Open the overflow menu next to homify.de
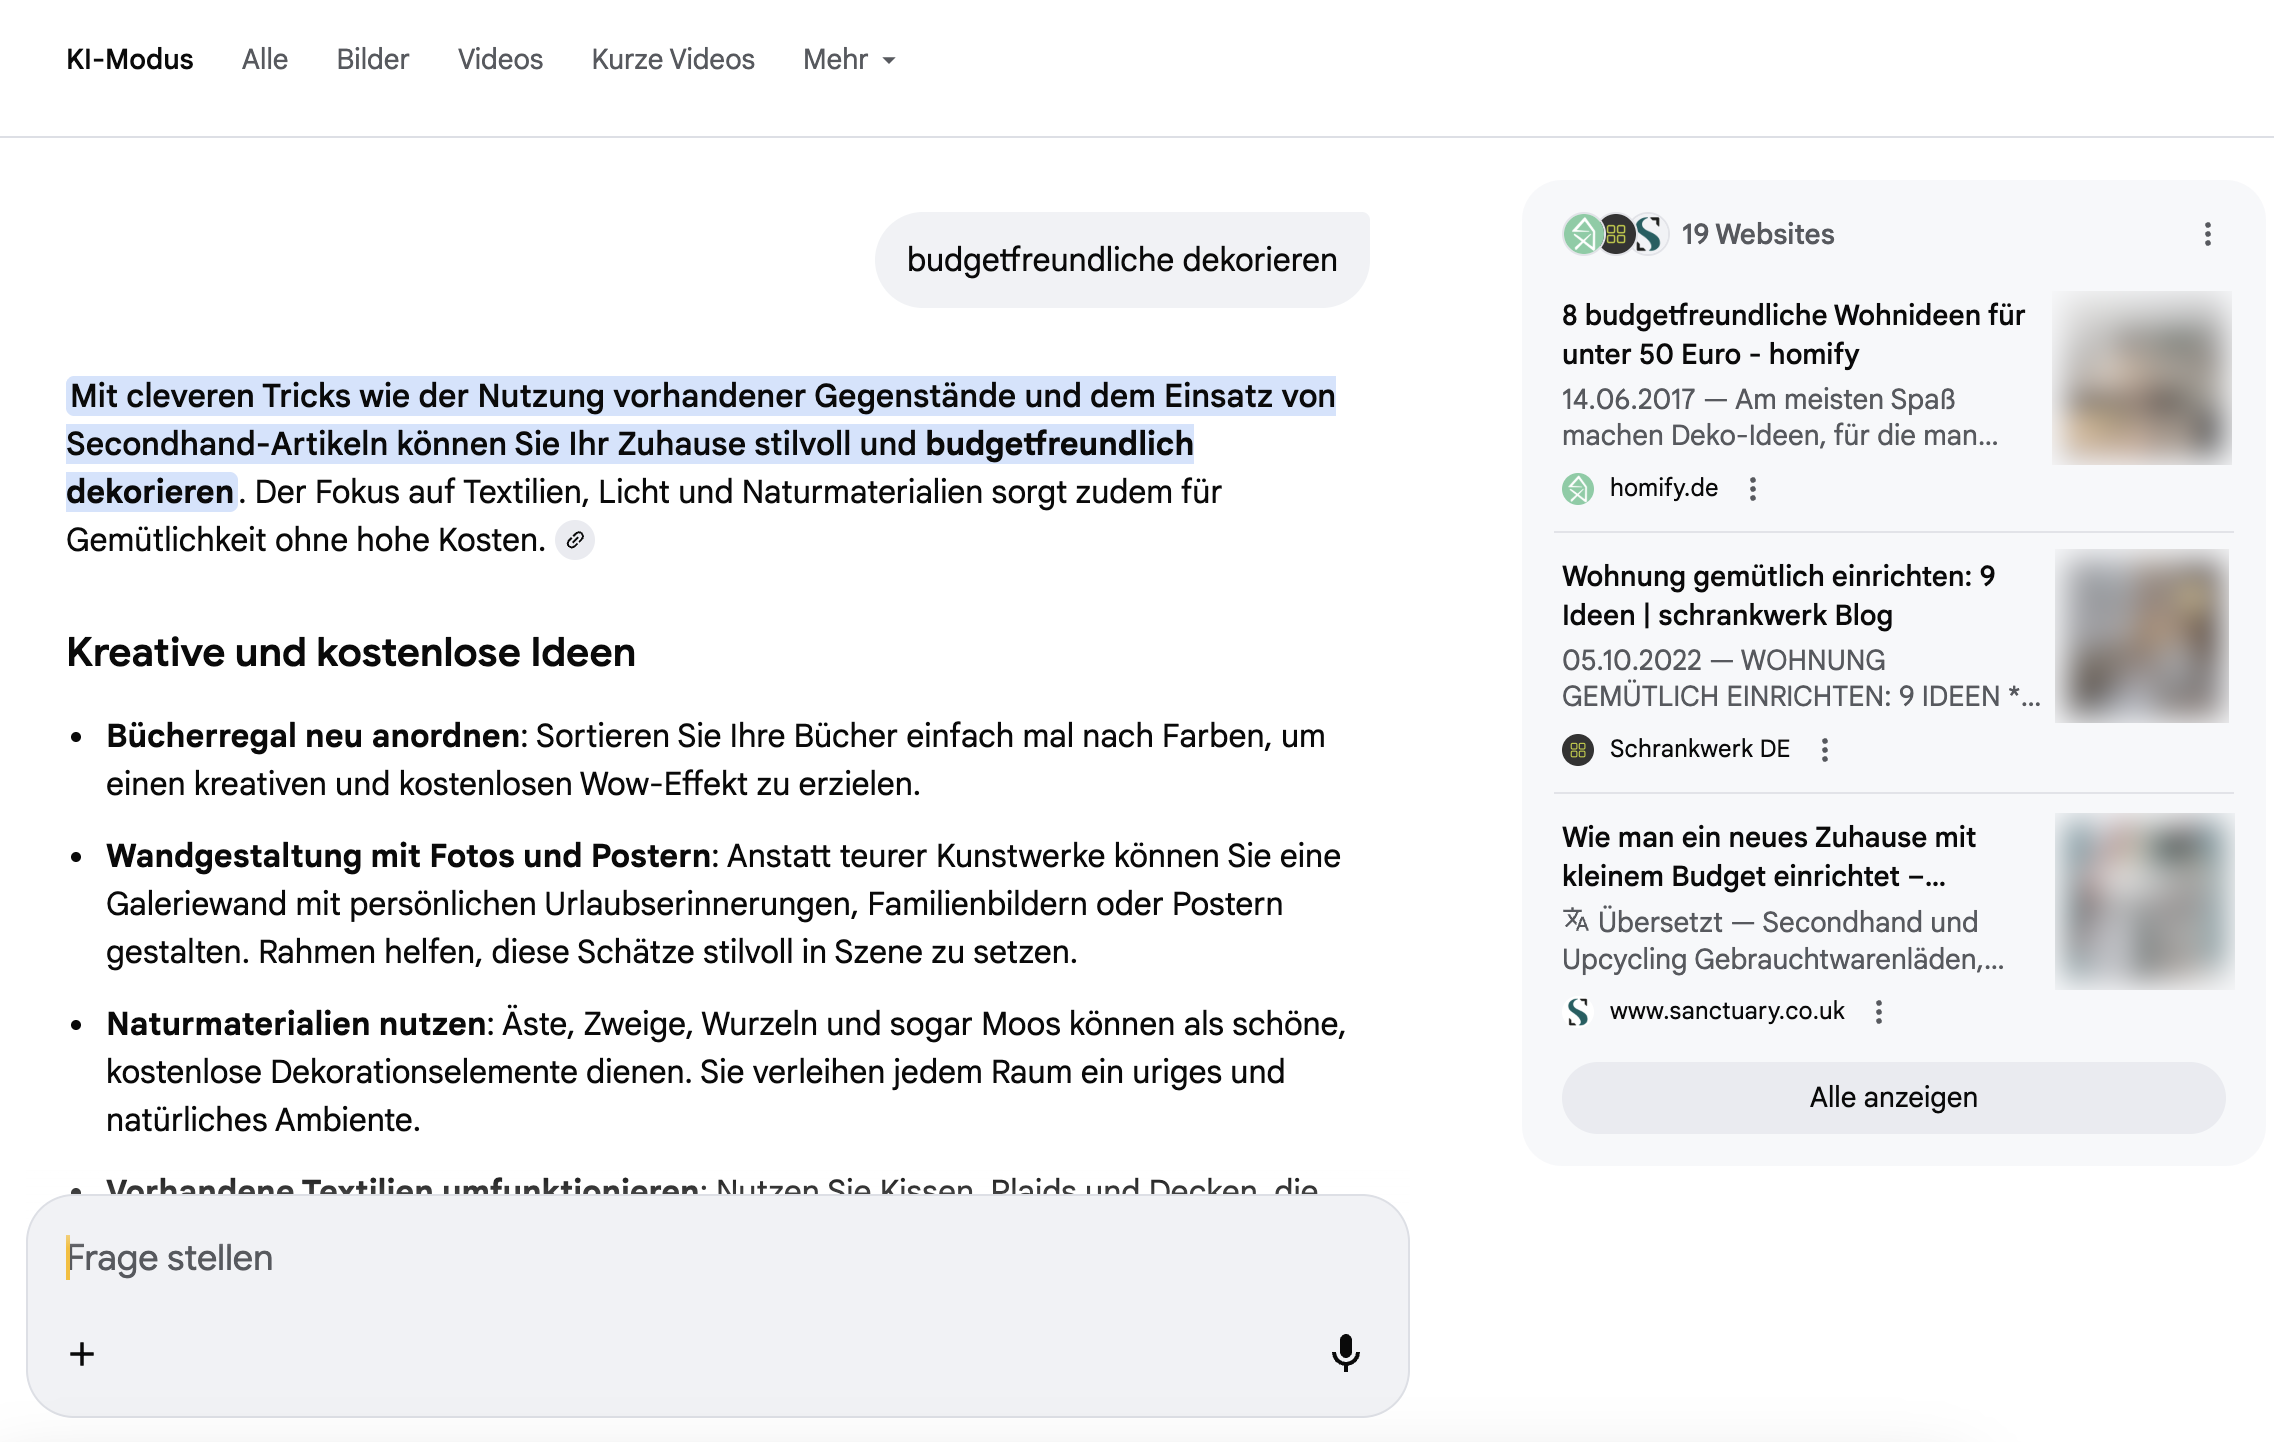The height and width of the screenshot is (1442, 2274). click(1753, 487)
